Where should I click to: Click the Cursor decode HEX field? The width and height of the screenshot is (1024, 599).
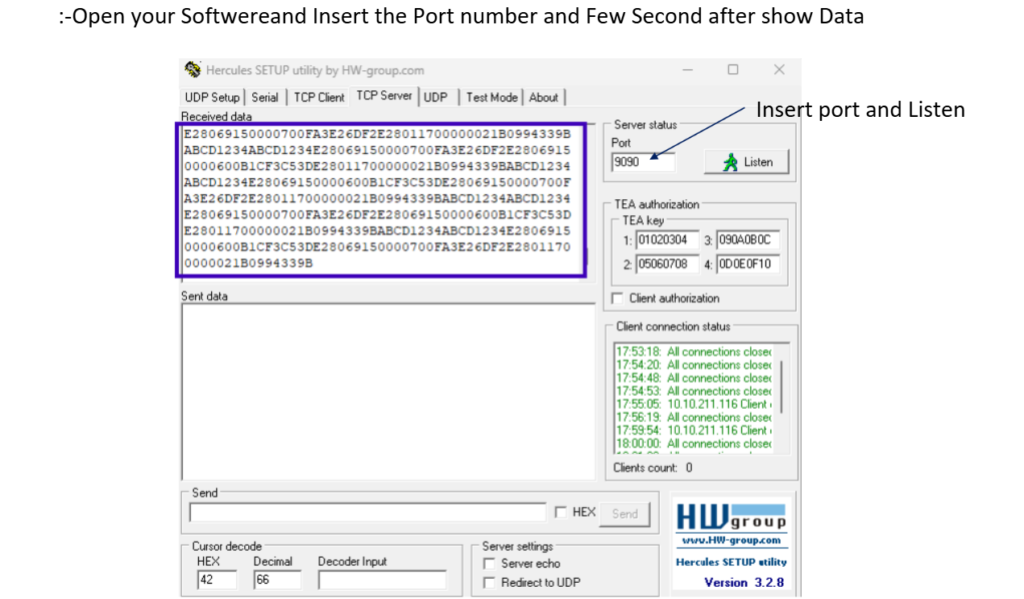click(x=217, y=579)
